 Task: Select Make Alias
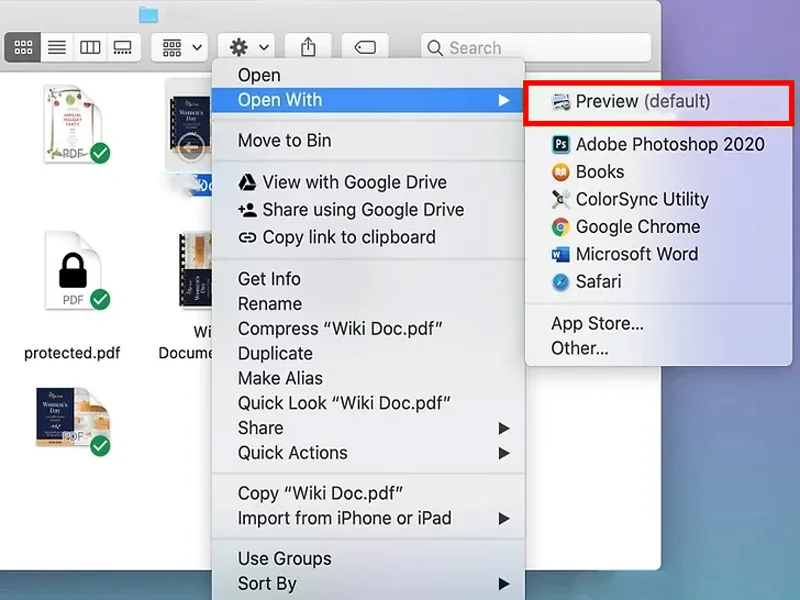pyautogui.click(x=368, y=379)
